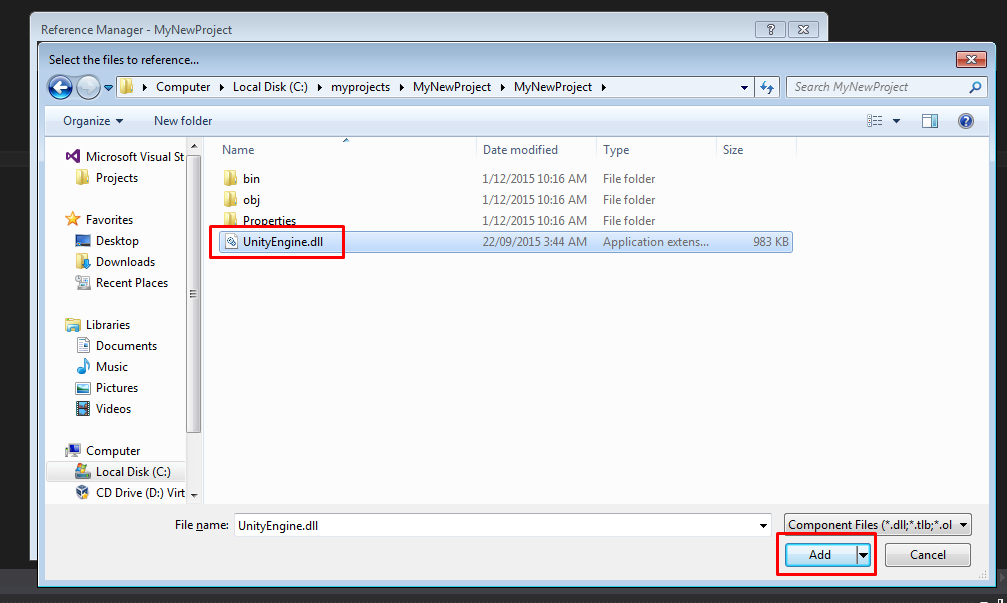The image size is (1007, 603).
Task: Click the File name input field
Action: pyautogui.click(x=495, y=525)
